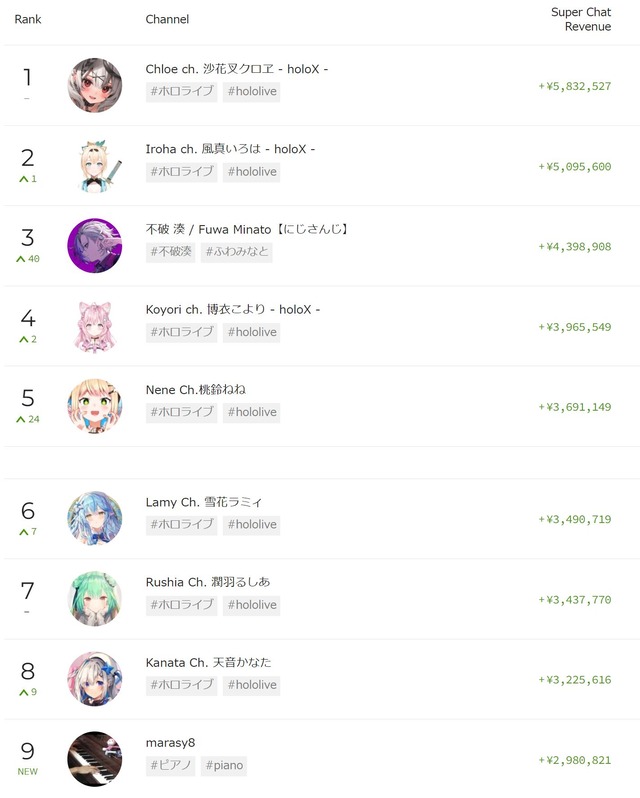Click #ホロライブ tag under Lamy Ch.
640x798 pixels.
pos(182,525)
